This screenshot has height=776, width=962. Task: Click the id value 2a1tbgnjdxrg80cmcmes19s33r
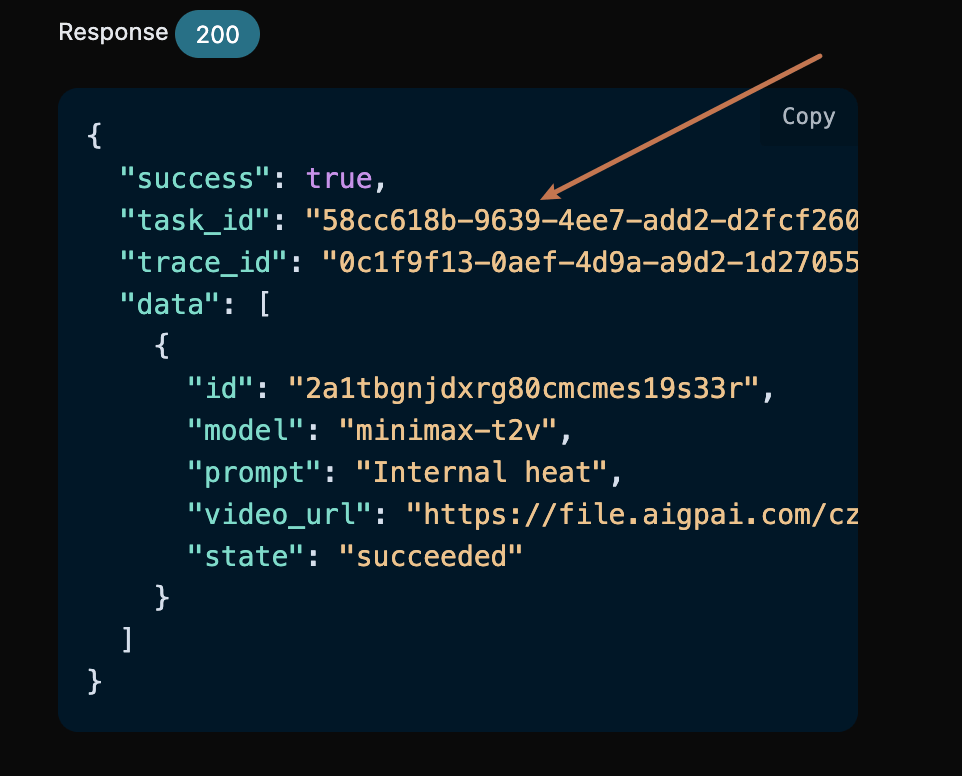tap(524, 388)
